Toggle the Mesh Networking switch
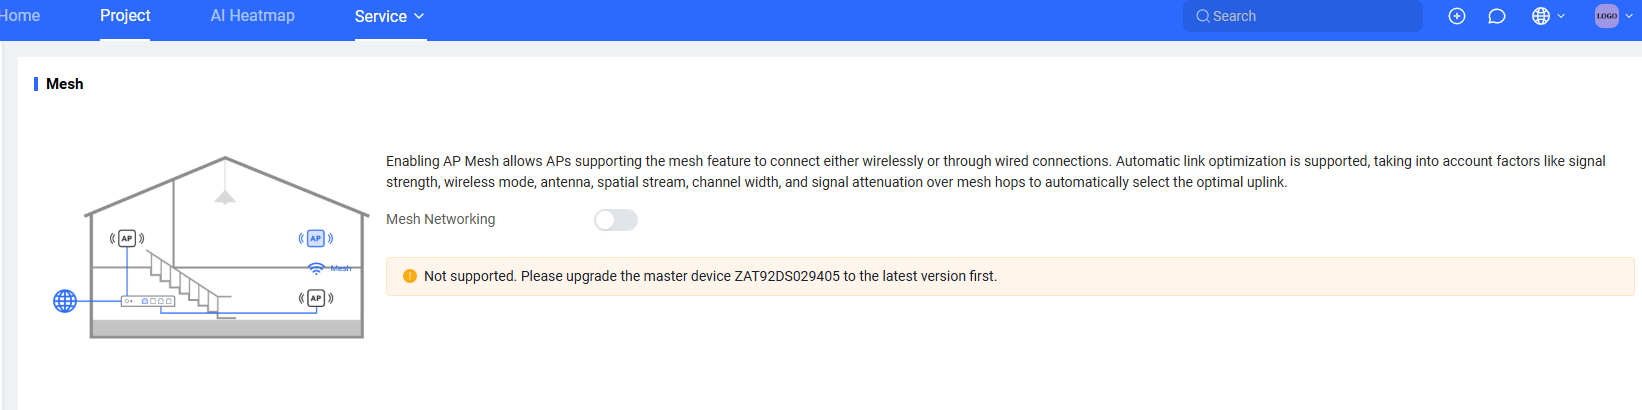This screenshot has height=410, width=1642. click(616, 220)
